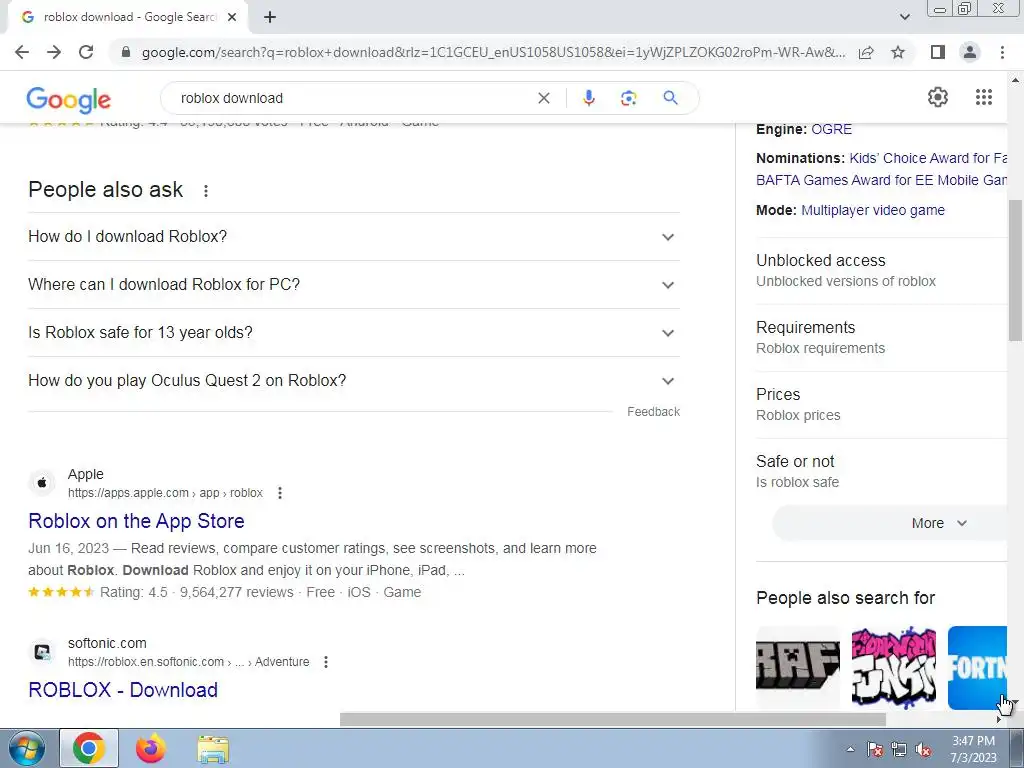Open the tab search dropdown arrow

pos(904,17)
